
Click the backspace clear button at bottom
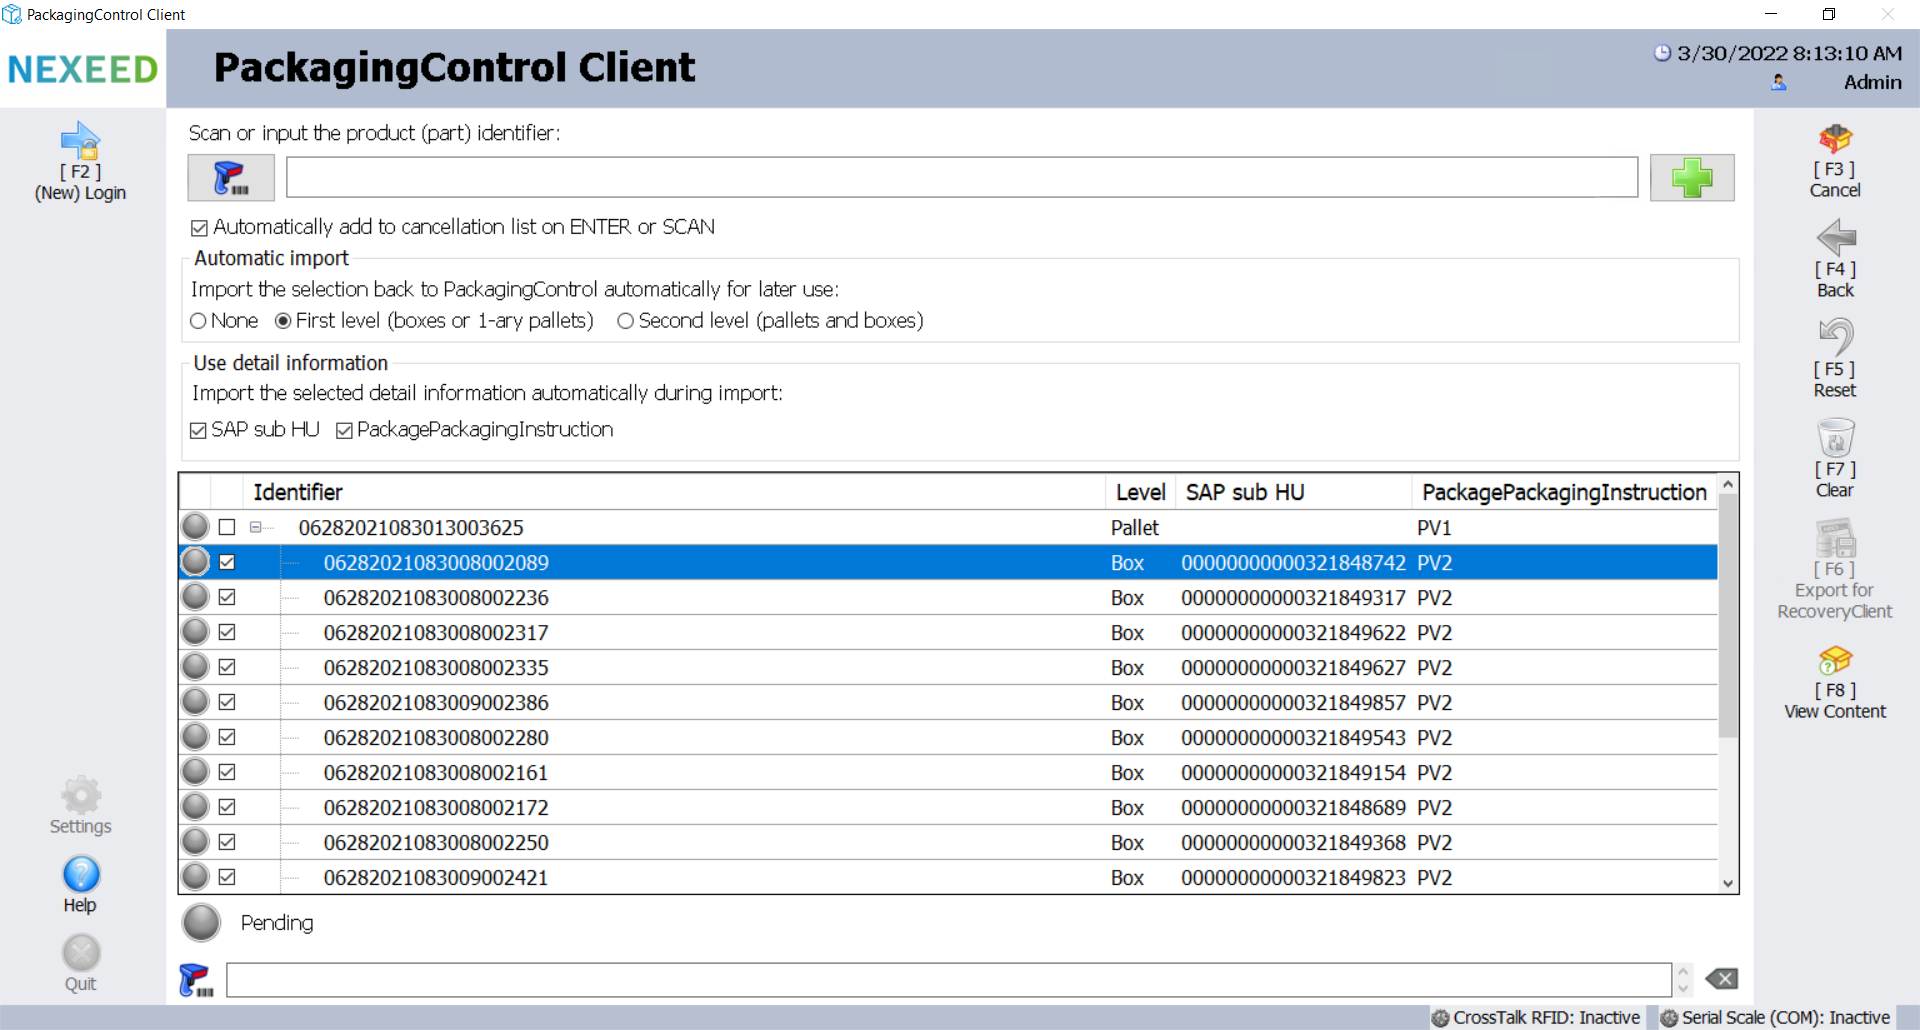(1721, 979)
